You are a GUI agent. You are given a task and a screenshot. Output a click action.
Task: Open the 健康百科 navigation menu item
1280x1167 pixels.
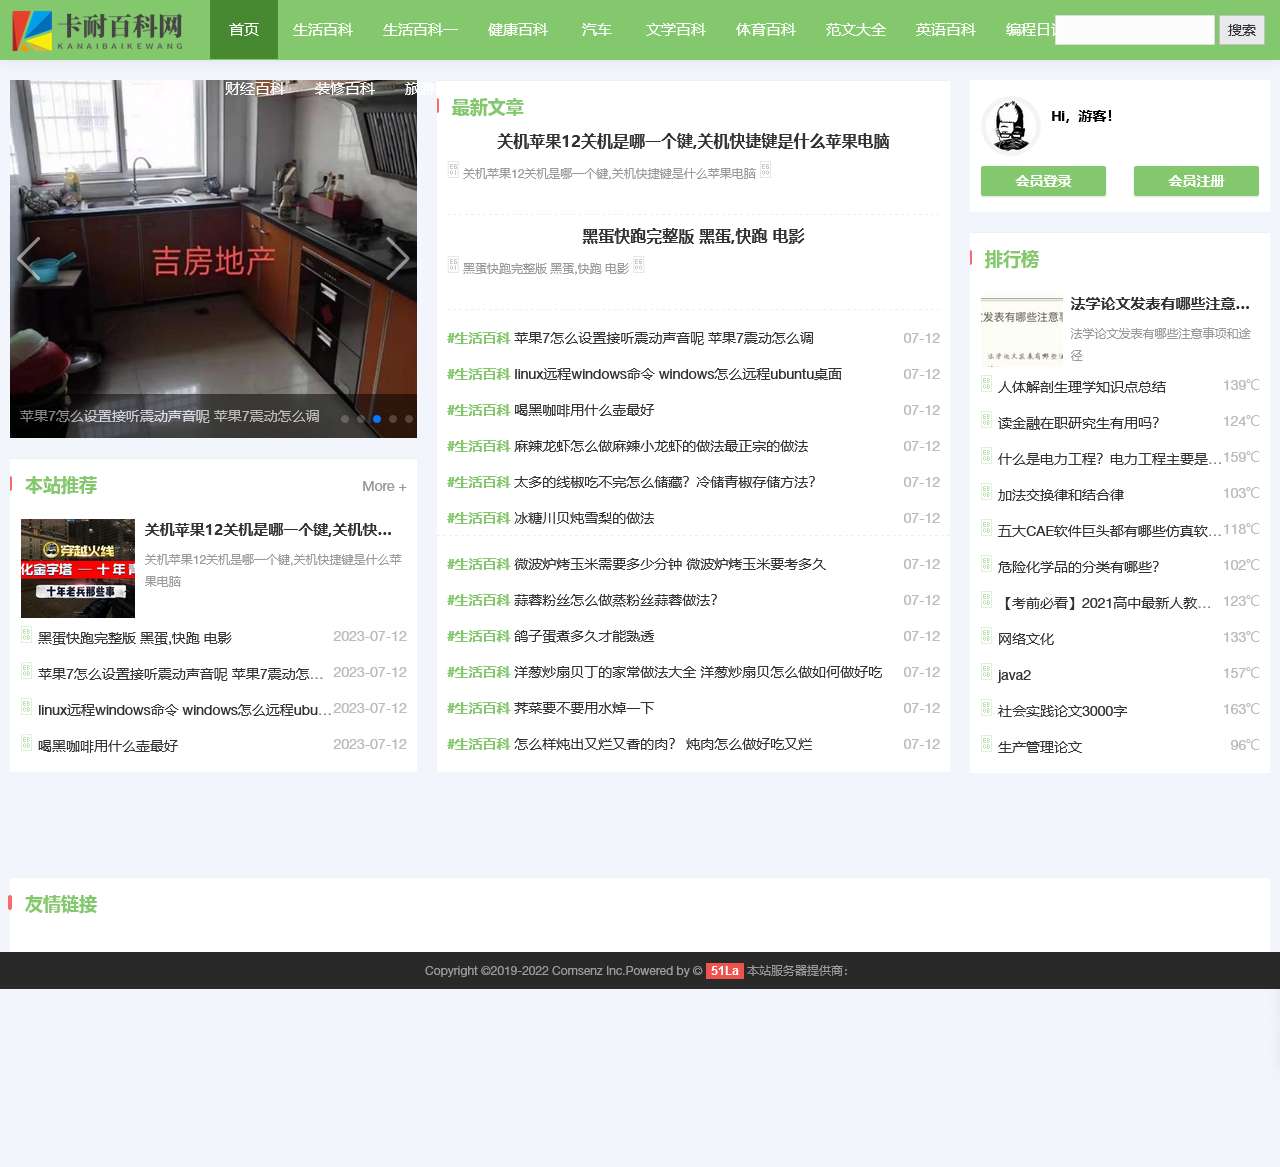click(x=518, y=30)
